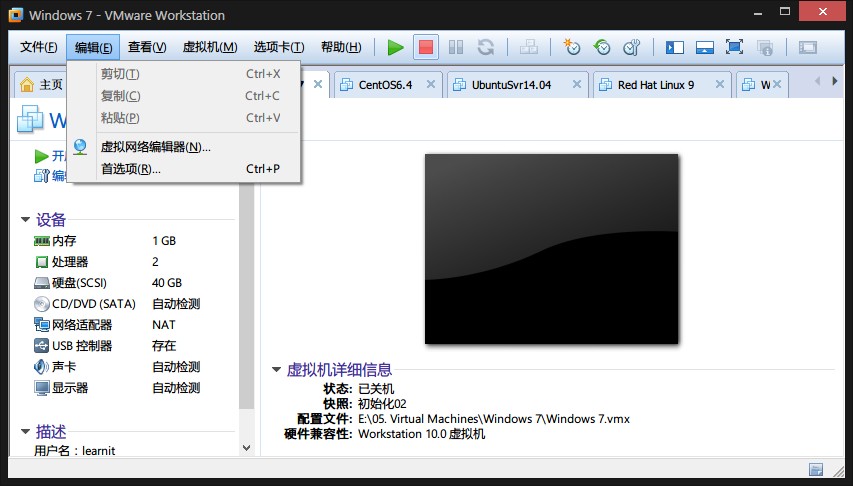Close the Red Hat Linux 9 tab
The width and height of the screenshot is (853, 486).
[x=720, y=84]
